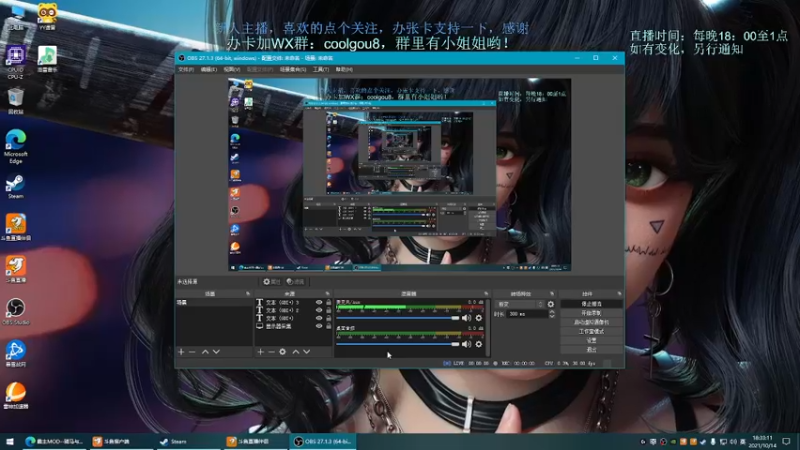
Task: Toggle lock on bottom 文本 (GDI+) source
Action: point(329,318)
